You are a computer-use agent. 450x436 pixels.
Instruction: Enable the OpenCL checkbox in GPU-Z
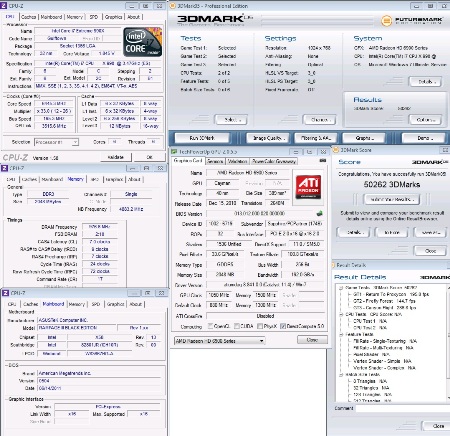point(210,326)
